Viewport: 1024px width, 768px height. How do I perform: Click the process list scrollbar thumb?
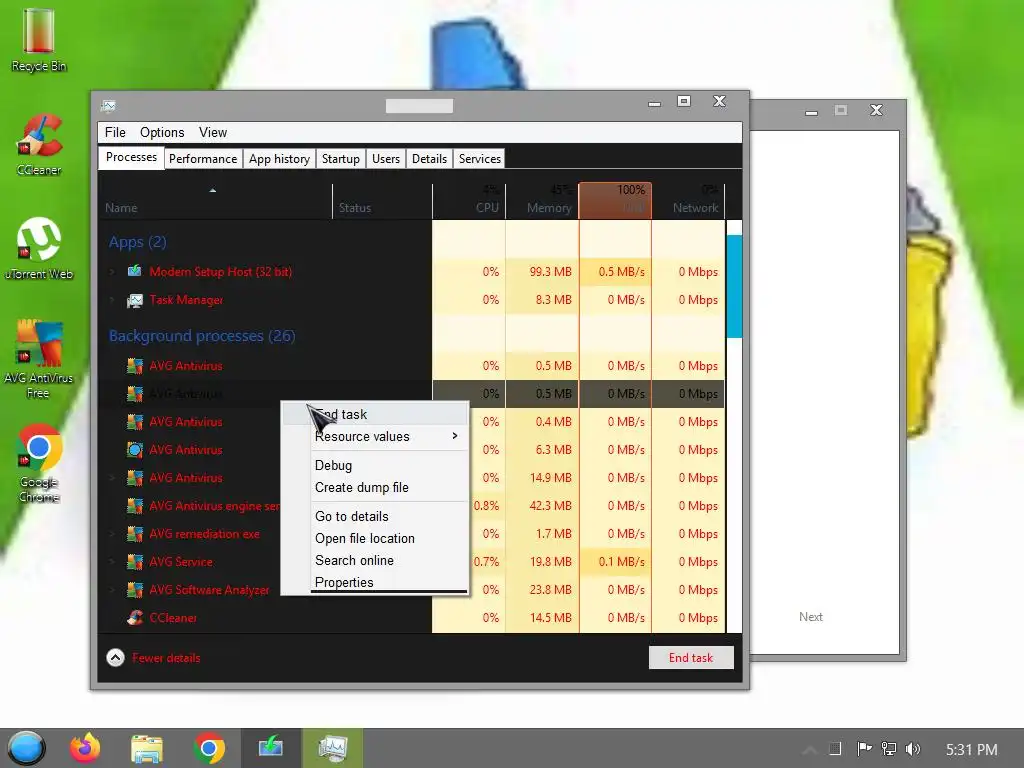[x=734, y=286]
